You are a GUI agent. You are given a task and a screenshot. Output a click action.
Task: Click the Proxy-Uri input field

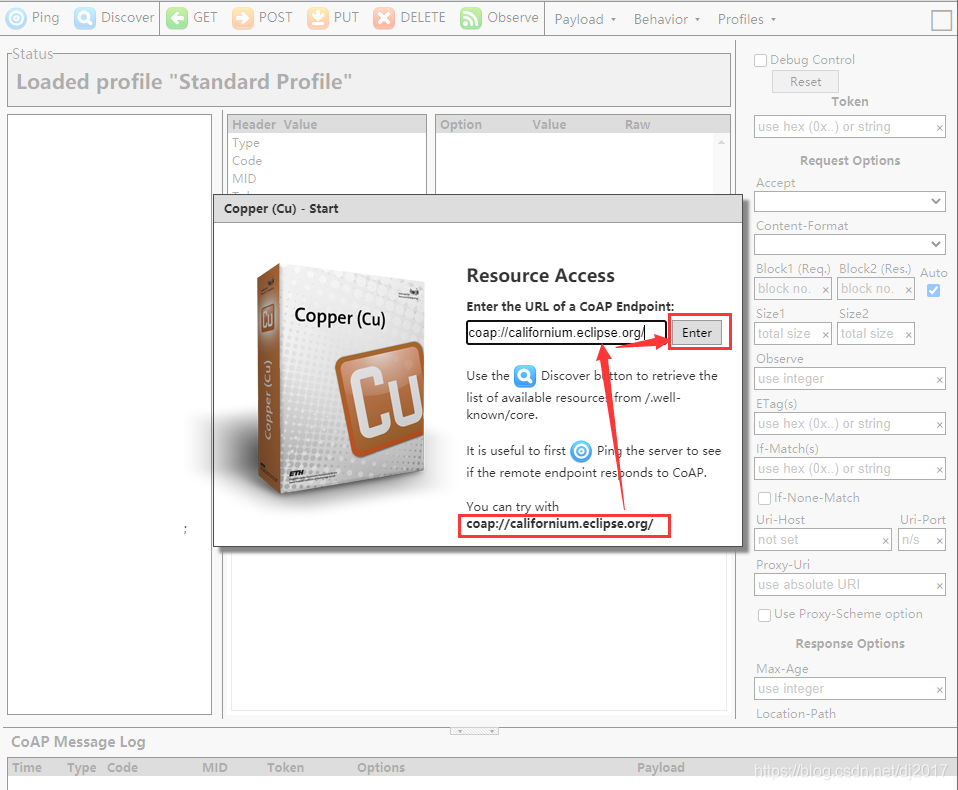pyautogui.click(x=849, y=585)
